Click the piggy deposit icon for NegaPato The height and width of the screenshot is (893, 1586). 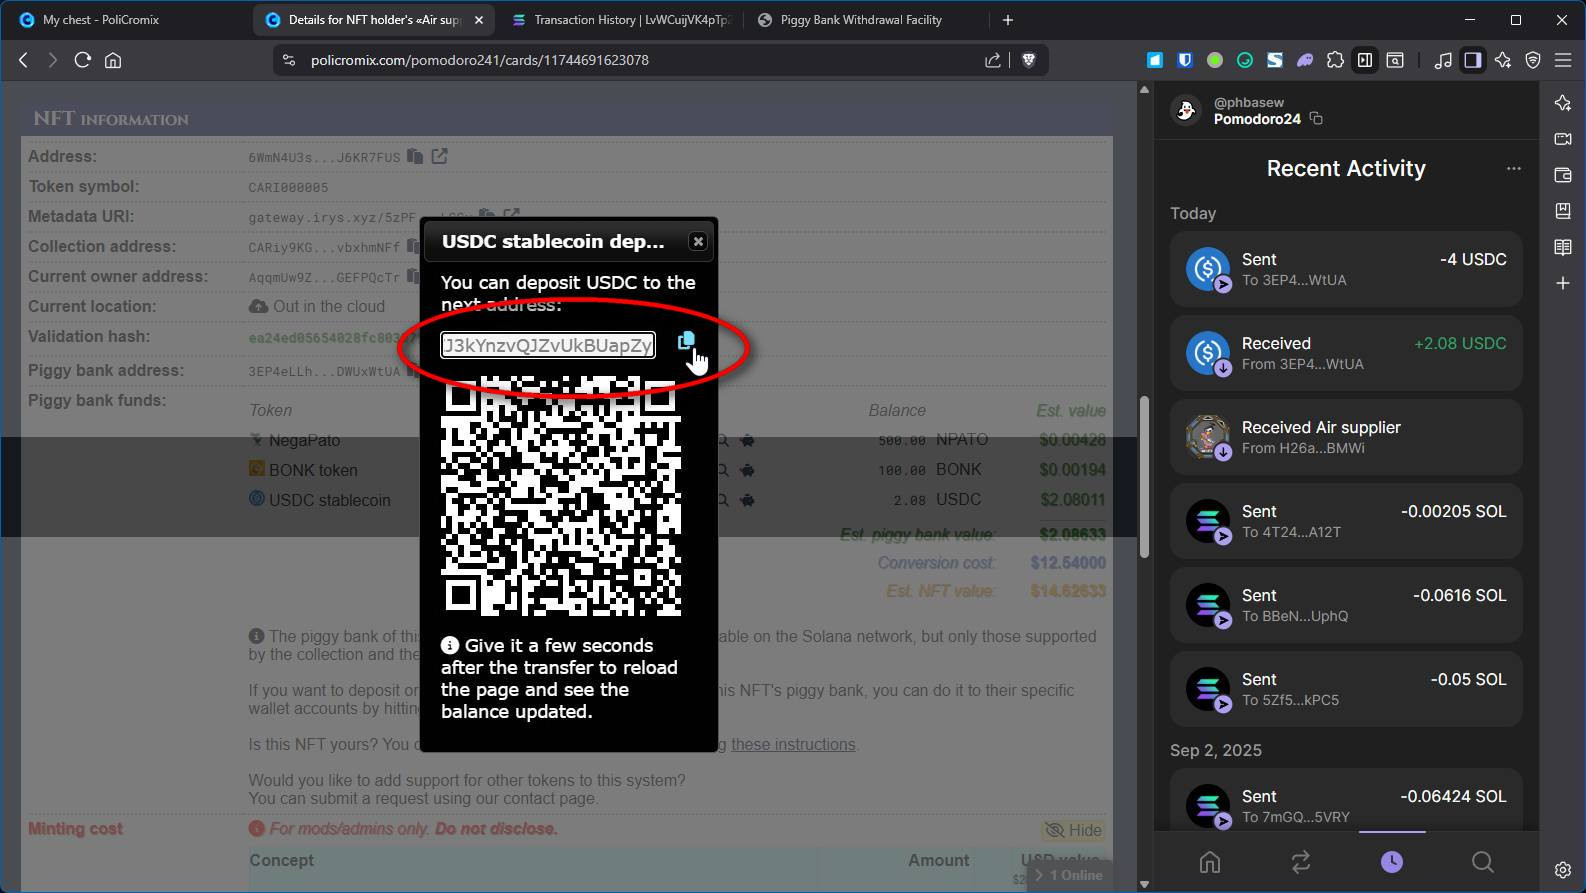pyautogui.click(x=747, y=440)
